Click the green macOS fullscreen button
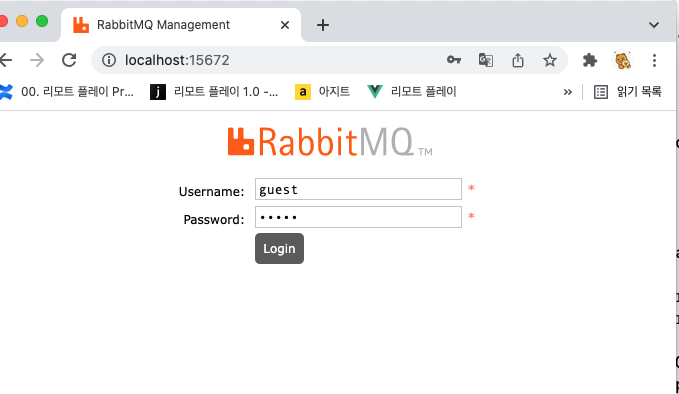 [42, 21]
